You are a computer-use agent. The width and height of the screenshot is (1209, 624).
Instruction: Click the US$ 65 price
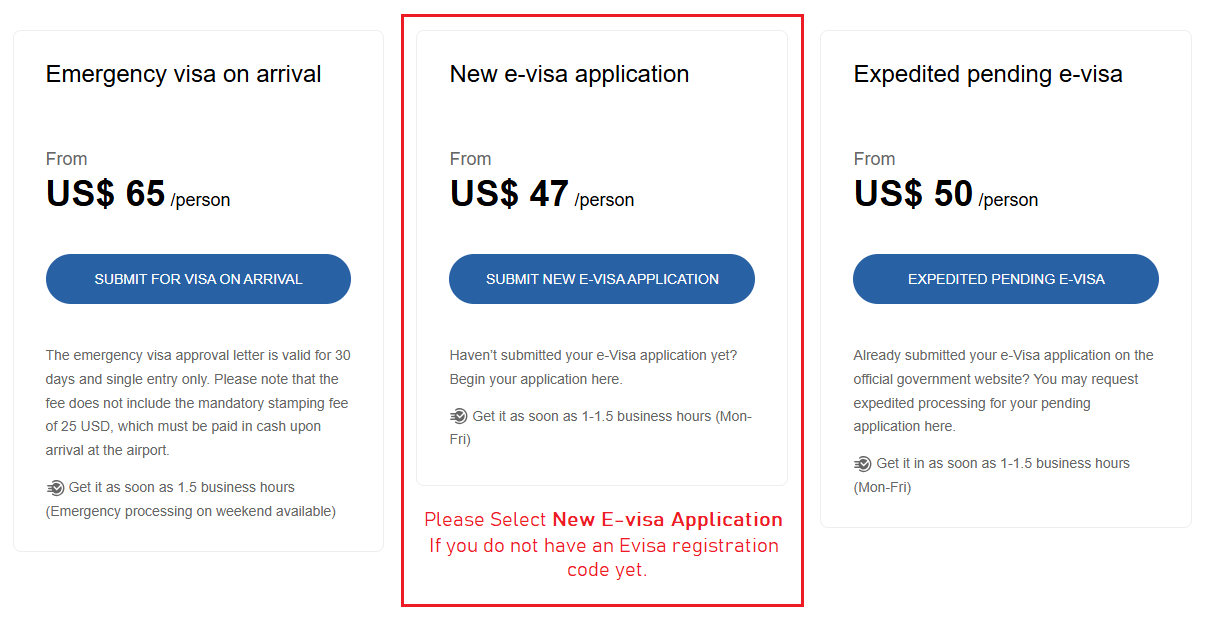[106, 194]
